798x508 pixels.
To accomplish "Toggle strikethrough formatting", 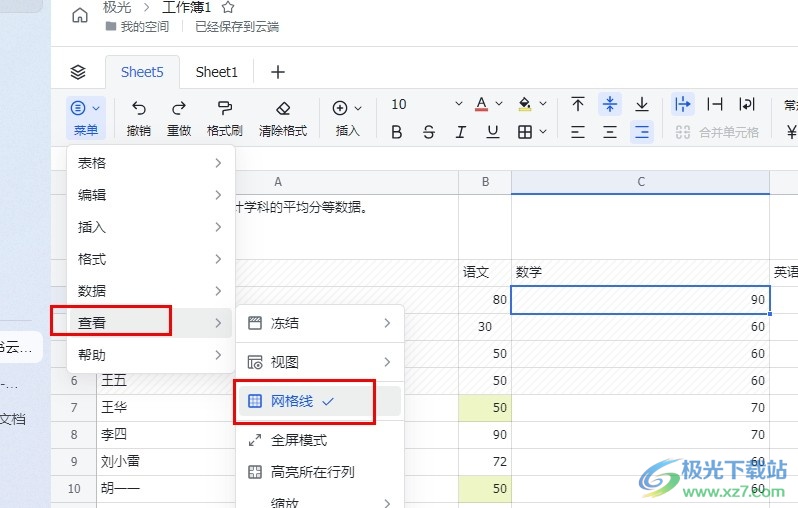I will point(429,132).
